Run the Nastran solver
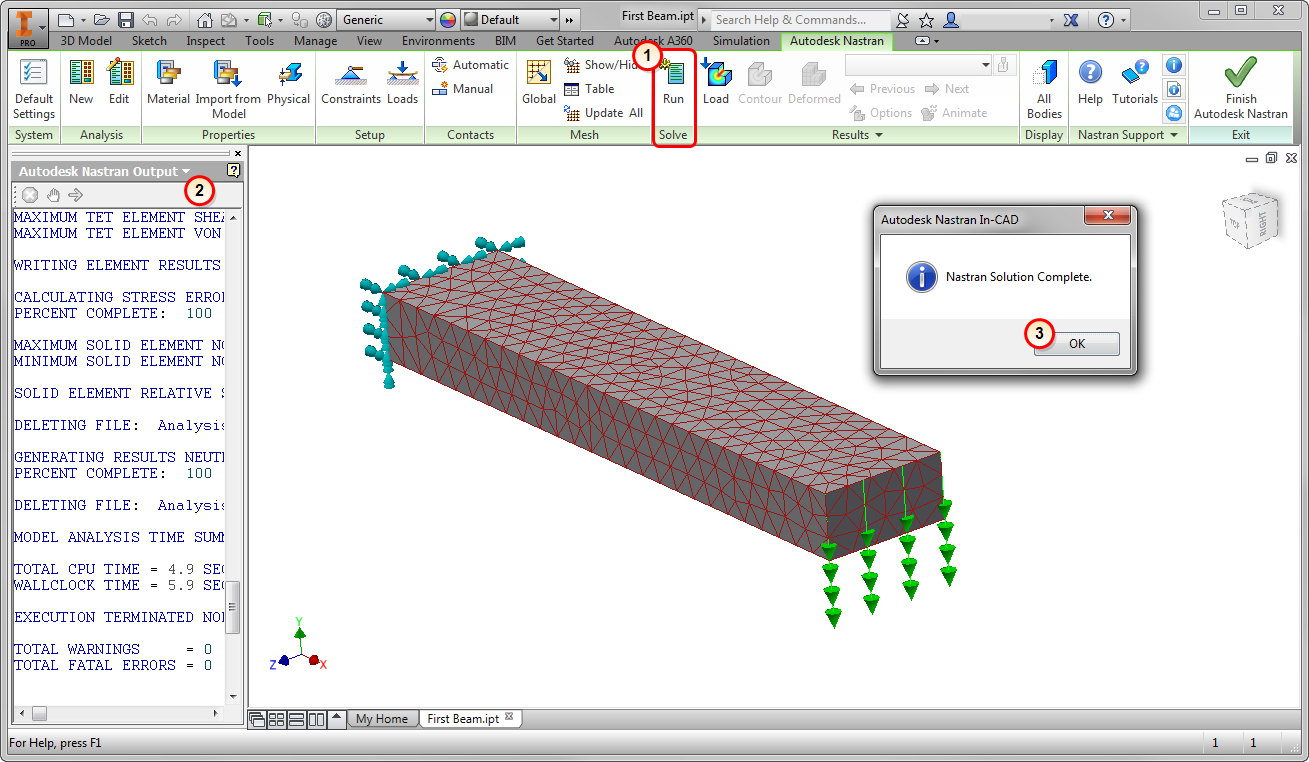The width and height of the screenshot is (1309, 762). coord(673,83)
